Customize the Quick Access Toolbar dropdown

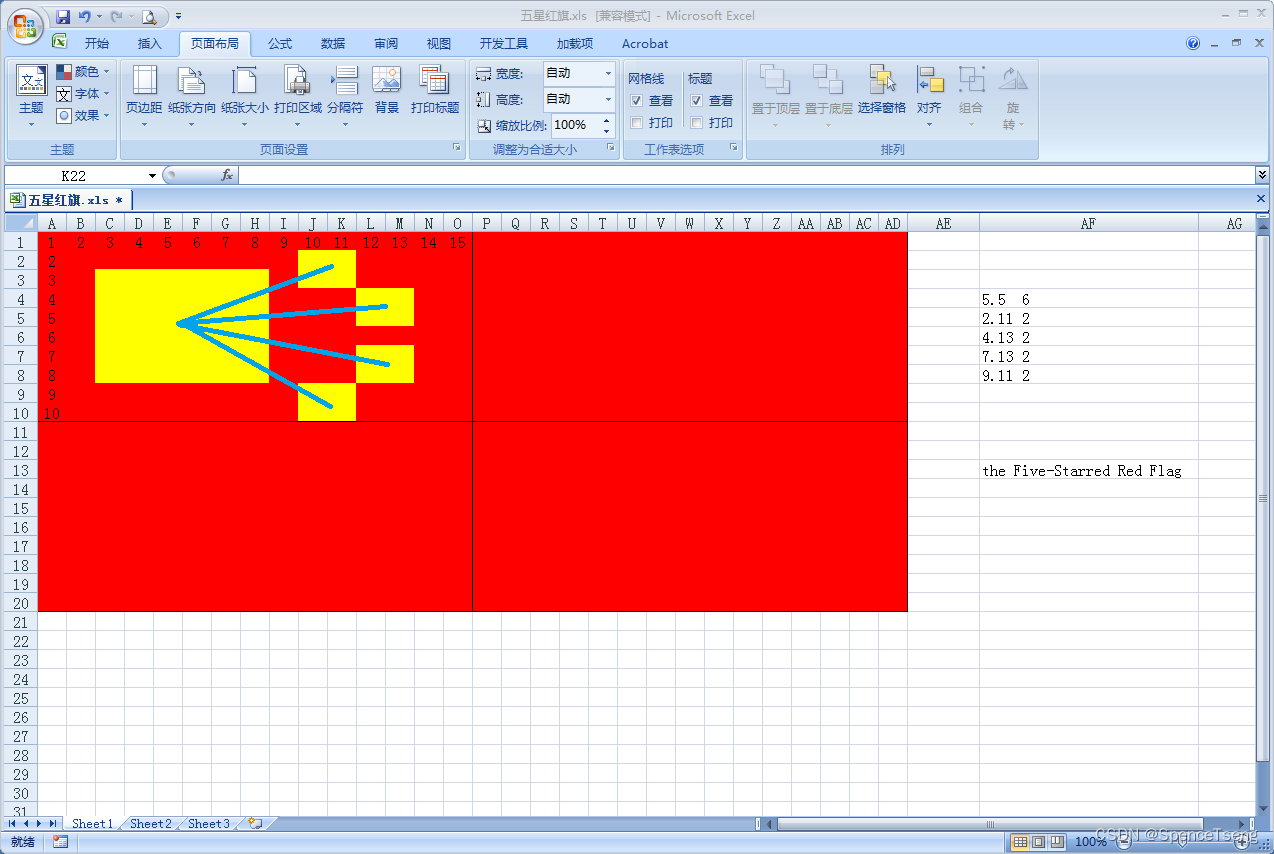(x=178, y=16)
